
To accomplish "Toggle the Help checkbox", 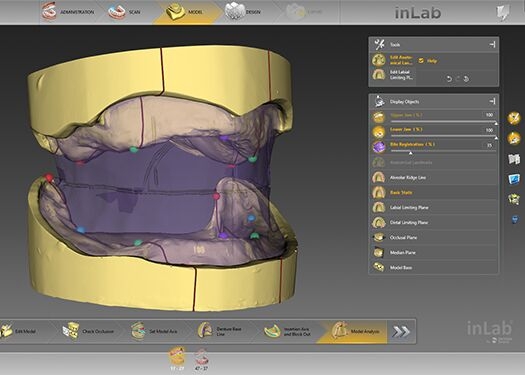I will pyautogui.click(x=421, y=61).
